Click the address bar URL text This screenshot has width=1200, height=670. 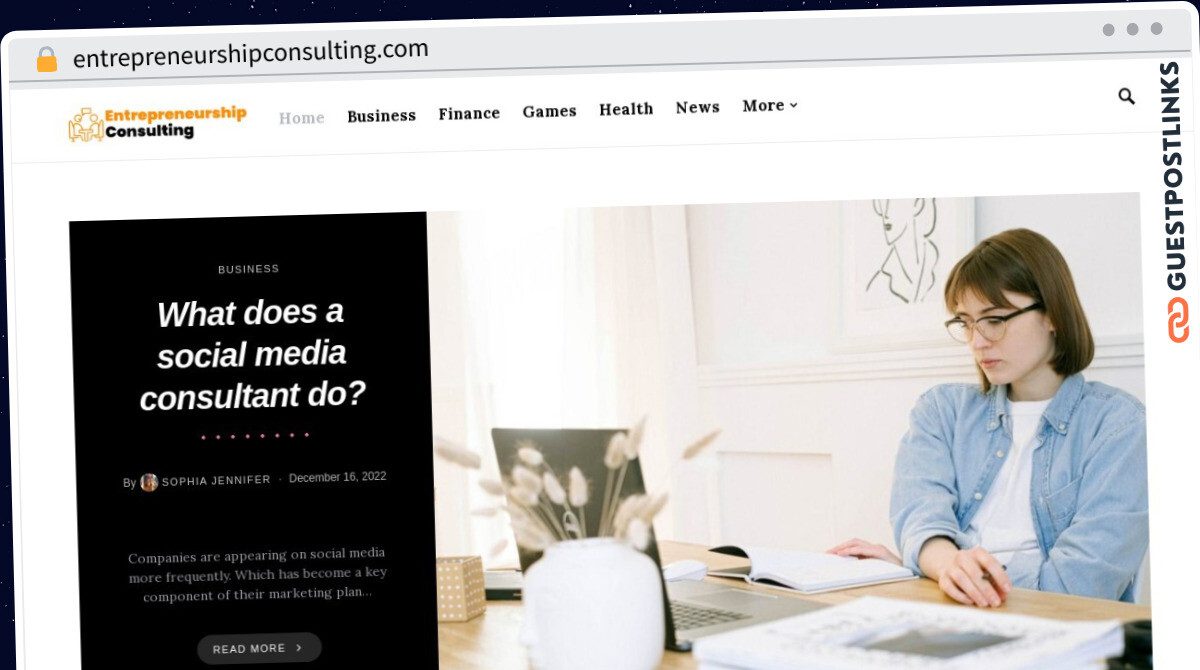(251, 53)
